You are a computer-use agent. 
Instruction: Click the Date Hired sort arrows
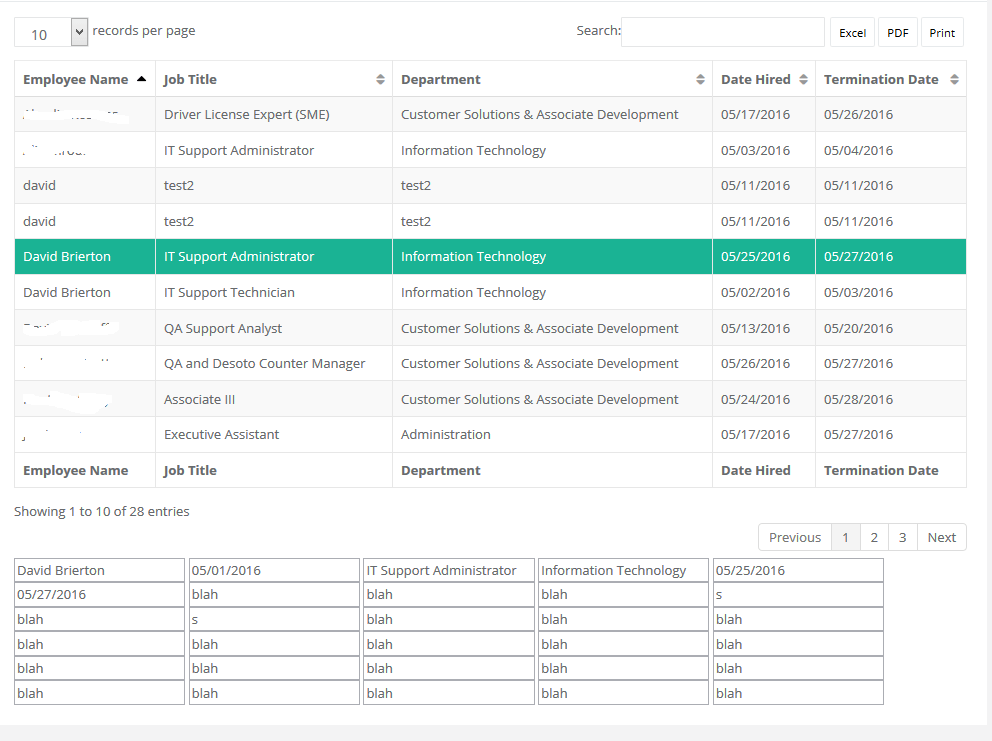click(x=803, y=79)
